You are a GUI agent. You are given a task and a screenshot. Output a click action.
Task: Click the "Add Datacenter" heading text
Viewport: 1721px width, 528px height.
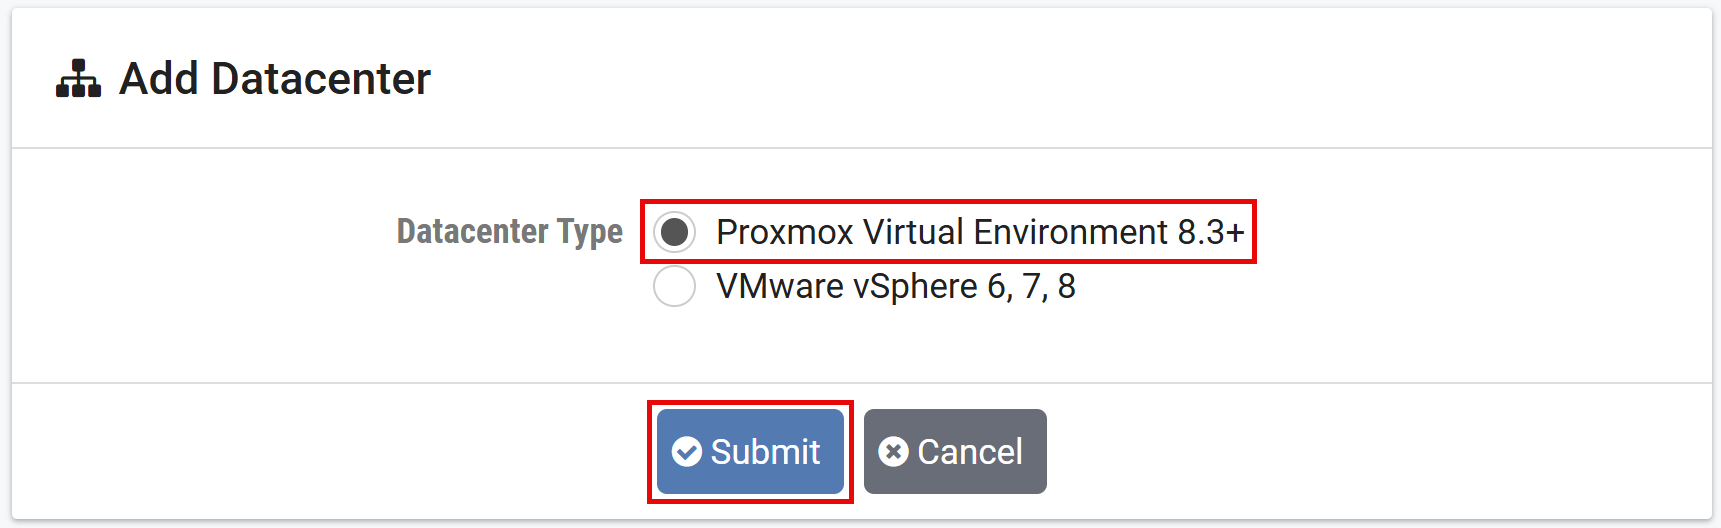275,79
